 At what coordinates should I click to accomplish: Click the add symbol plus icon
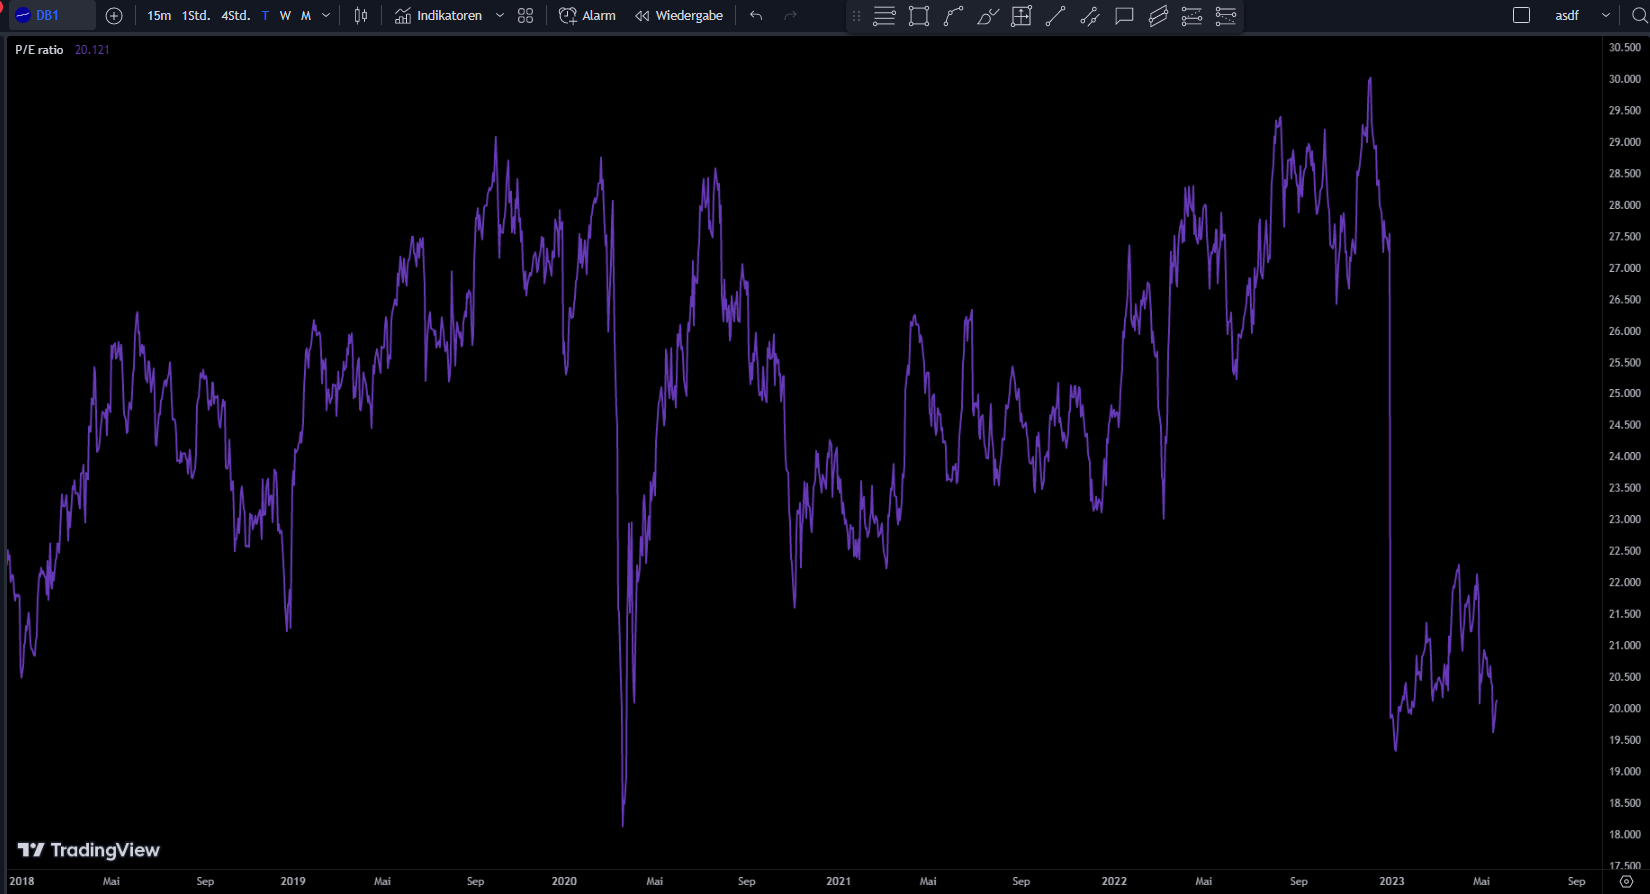pos(114,16)
